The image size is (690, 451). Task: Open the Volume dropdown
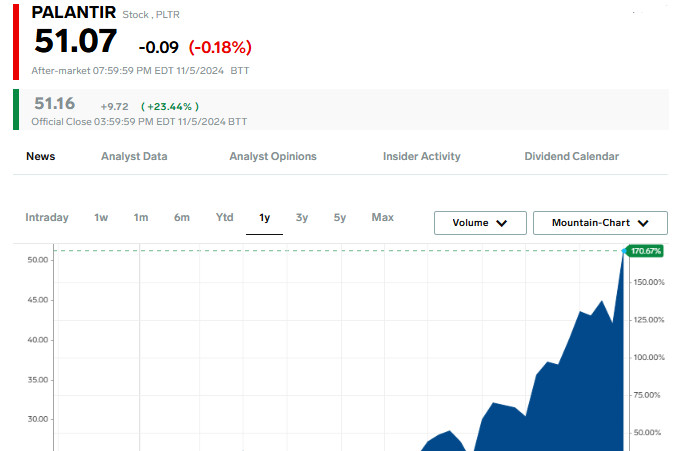[480, 223]
